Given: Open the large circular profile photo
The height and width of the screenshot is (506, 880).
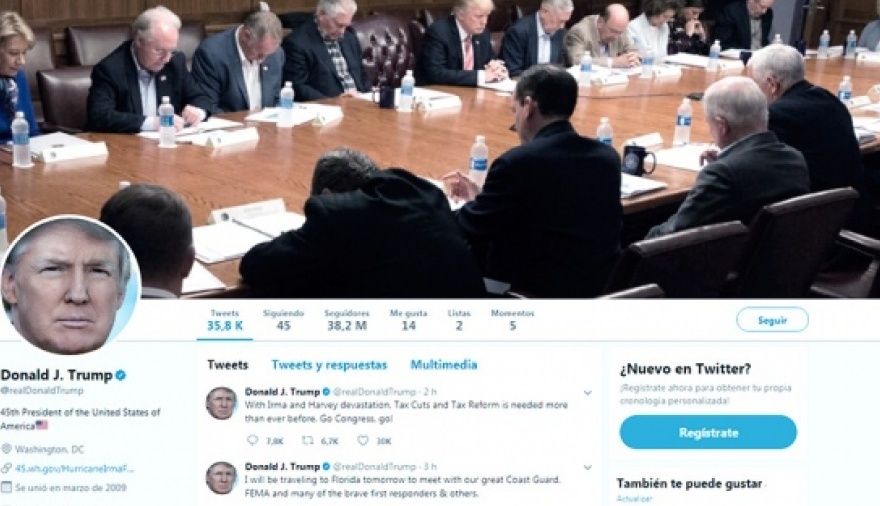Looking at the screenshot, I should coord(70,285).
